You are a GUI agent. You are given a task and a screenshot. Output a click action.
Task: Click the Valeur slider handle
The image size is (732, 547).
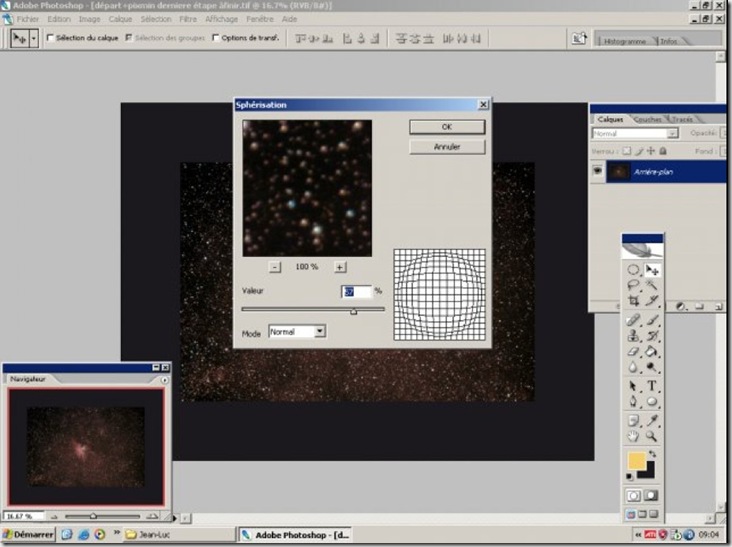point(353,311)
